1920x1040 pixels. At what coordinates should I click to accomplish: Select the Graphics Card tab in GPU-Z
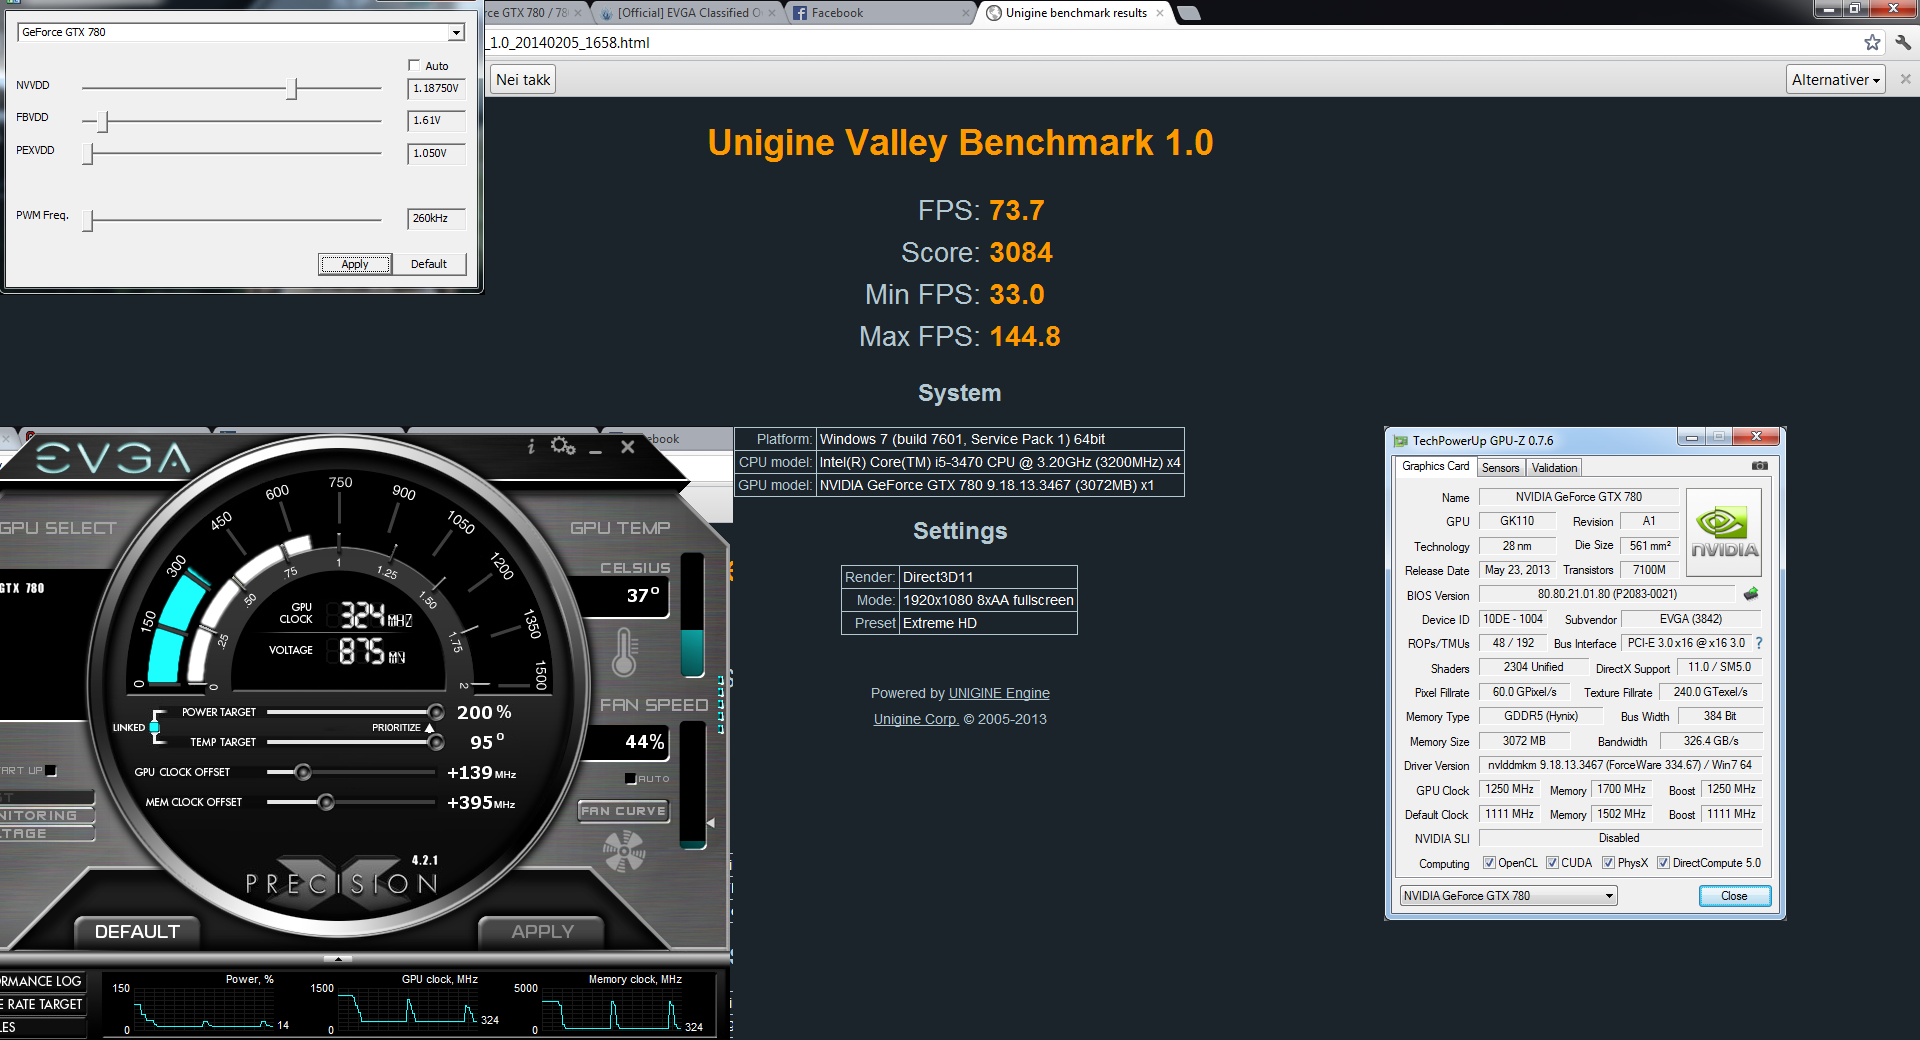tap(1435, 466)
